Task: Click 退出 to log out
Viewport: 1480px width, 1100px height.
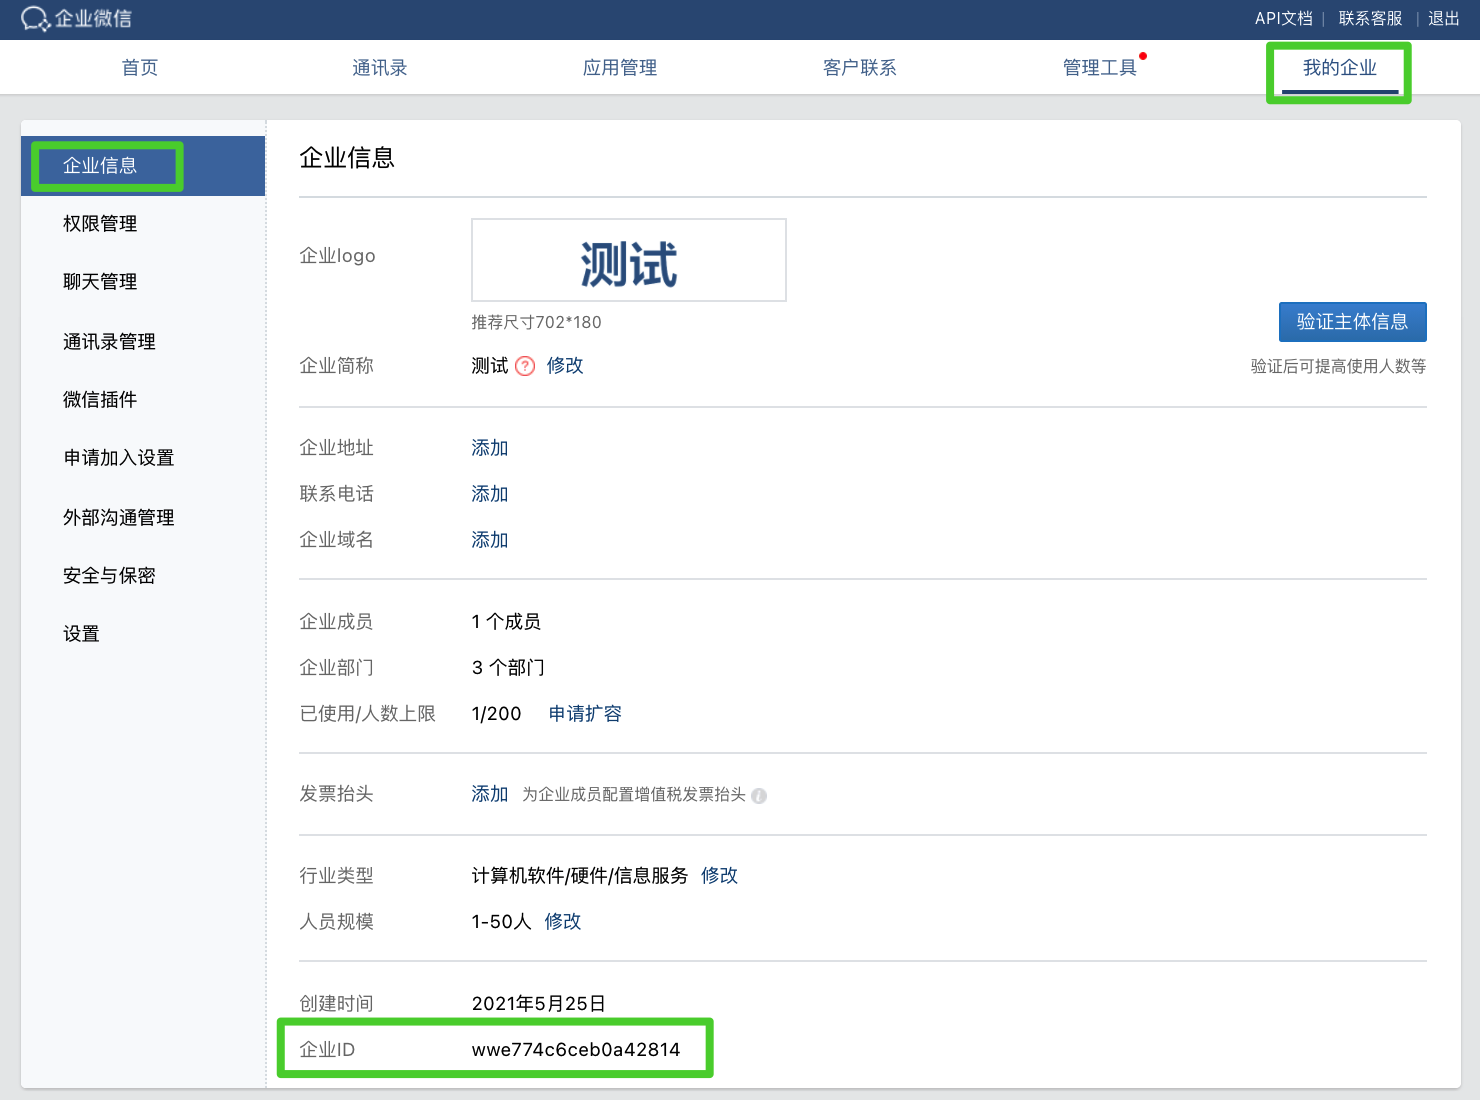Action: pyautogui.click(x=1443, y=19)
